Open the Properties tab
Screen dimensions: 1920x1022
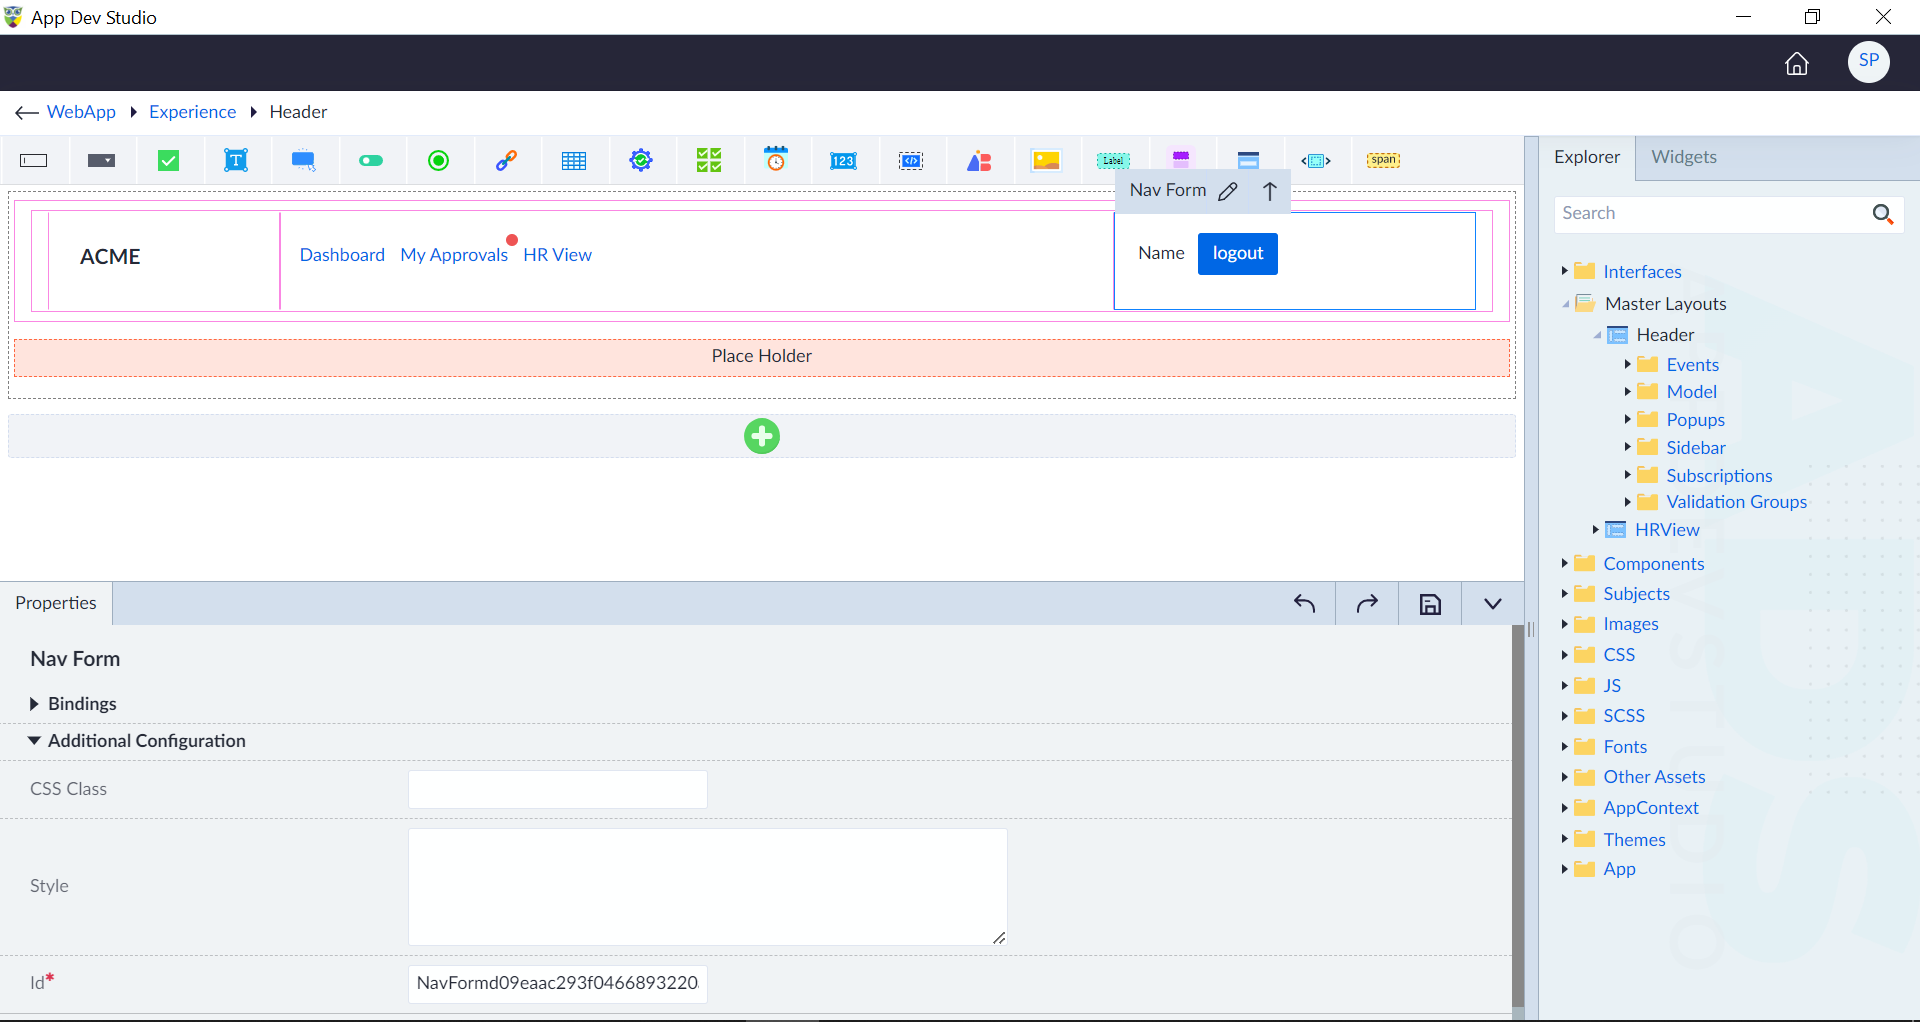(56, 603)
